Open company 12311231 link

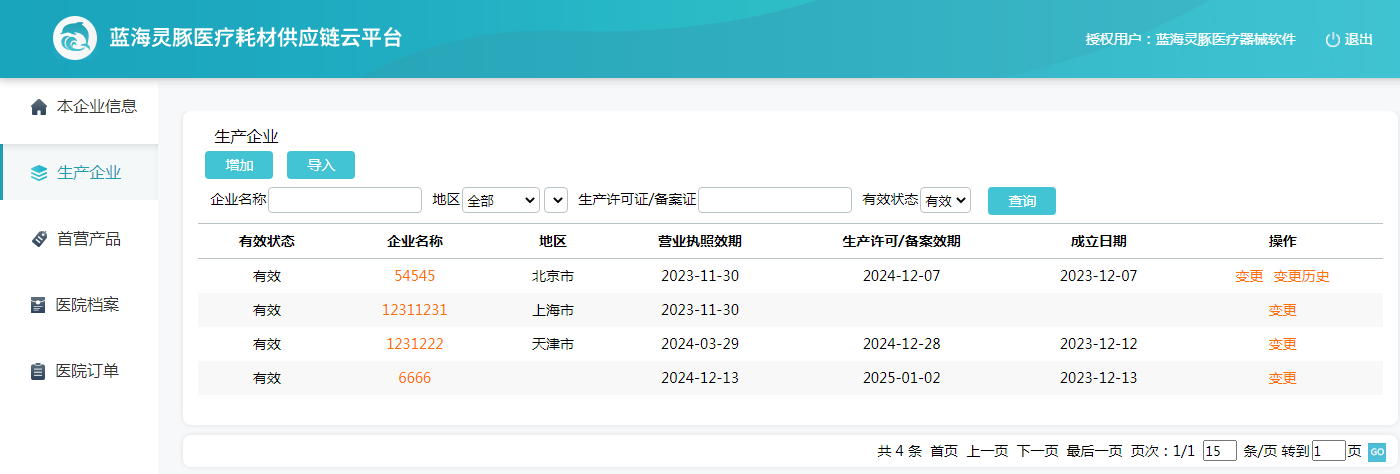coord(415,310)
